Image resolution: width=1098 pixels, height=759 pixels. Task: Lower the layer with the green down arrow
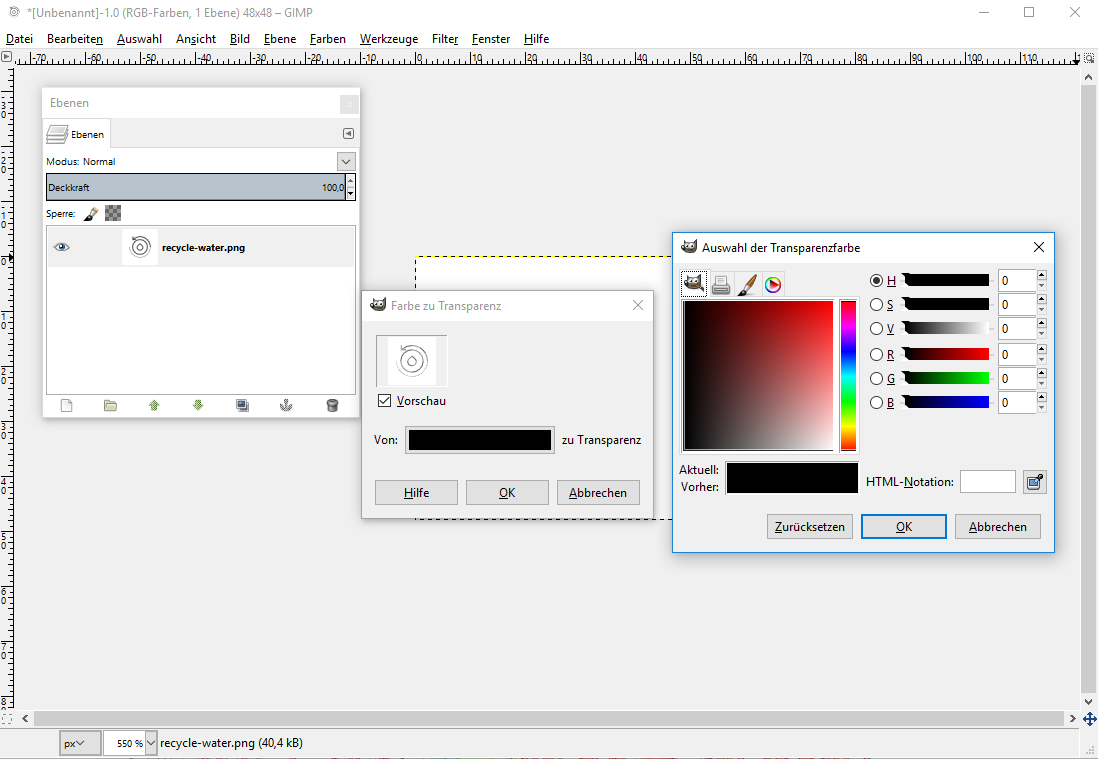(x=197, y=405)
